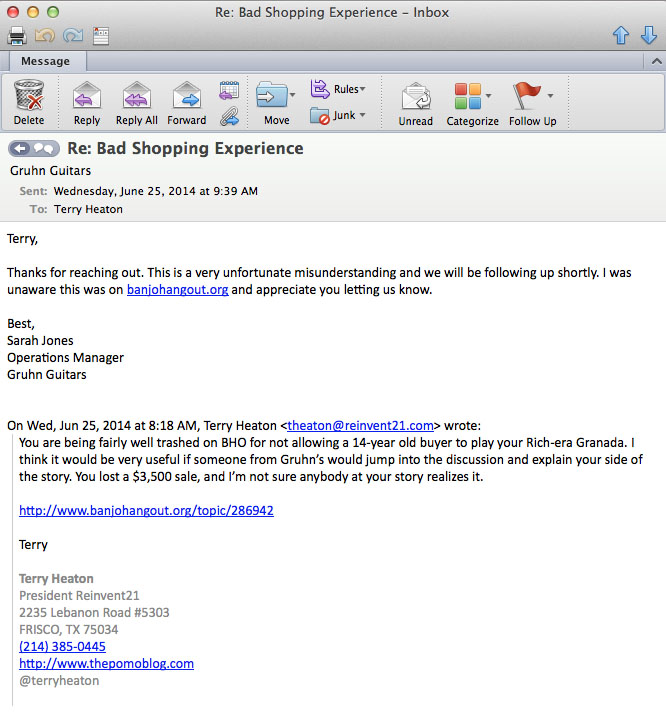The height and width of the screenshot is (712, 666).
Task: Click the theaton@reinvent21.com email link
Action: (x=360, y=425)
